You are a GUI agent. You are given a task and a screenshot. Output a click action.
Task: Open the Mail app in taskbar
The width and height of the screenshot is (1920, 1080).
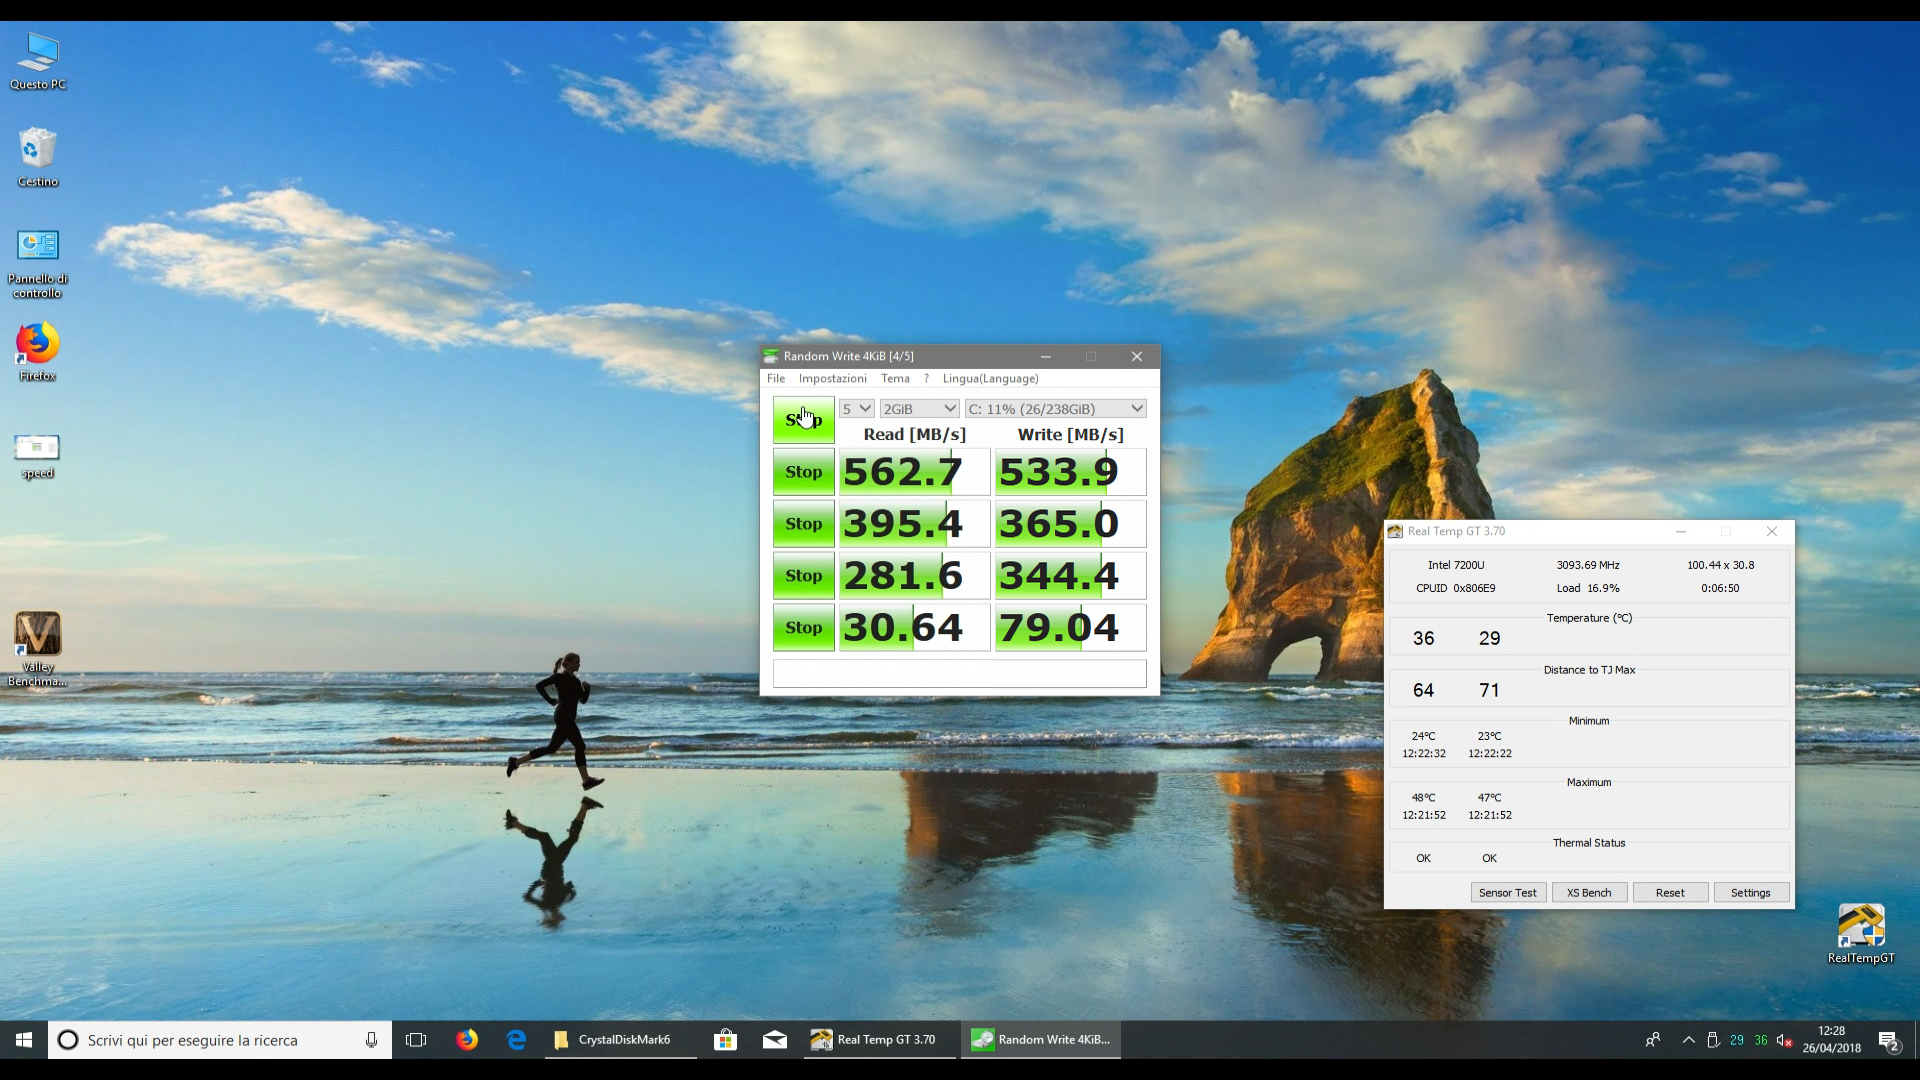pos(775,1040)
